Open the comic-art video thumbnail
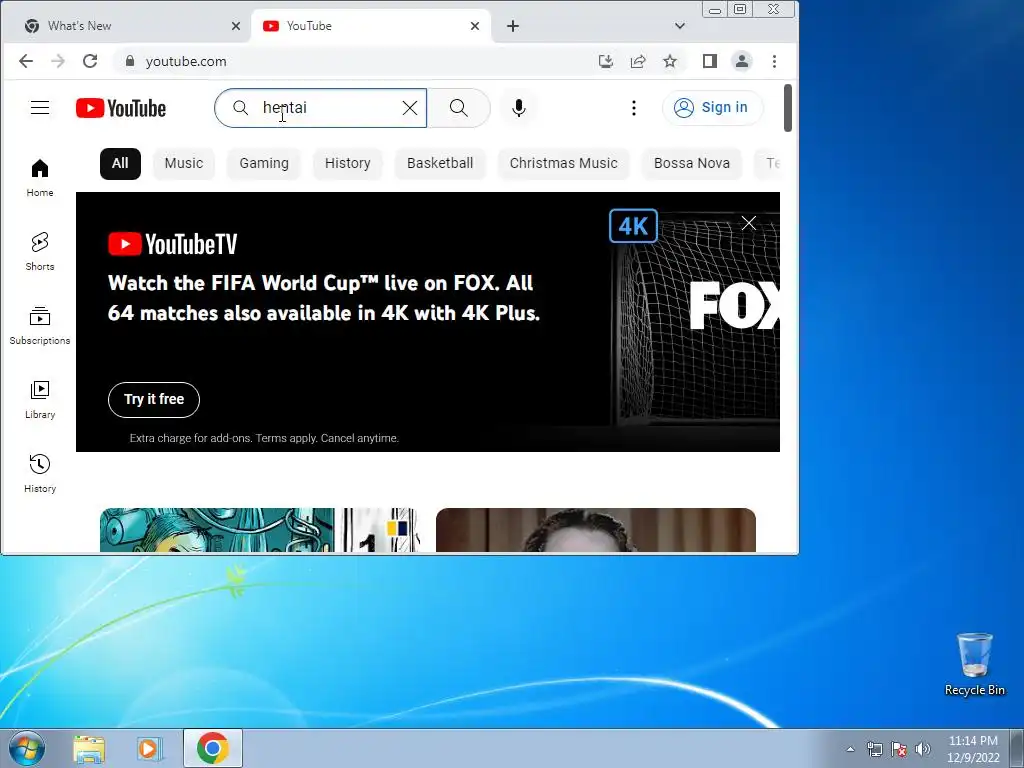The height and width of the screenshot is (768, 1024). pos(259,530)
